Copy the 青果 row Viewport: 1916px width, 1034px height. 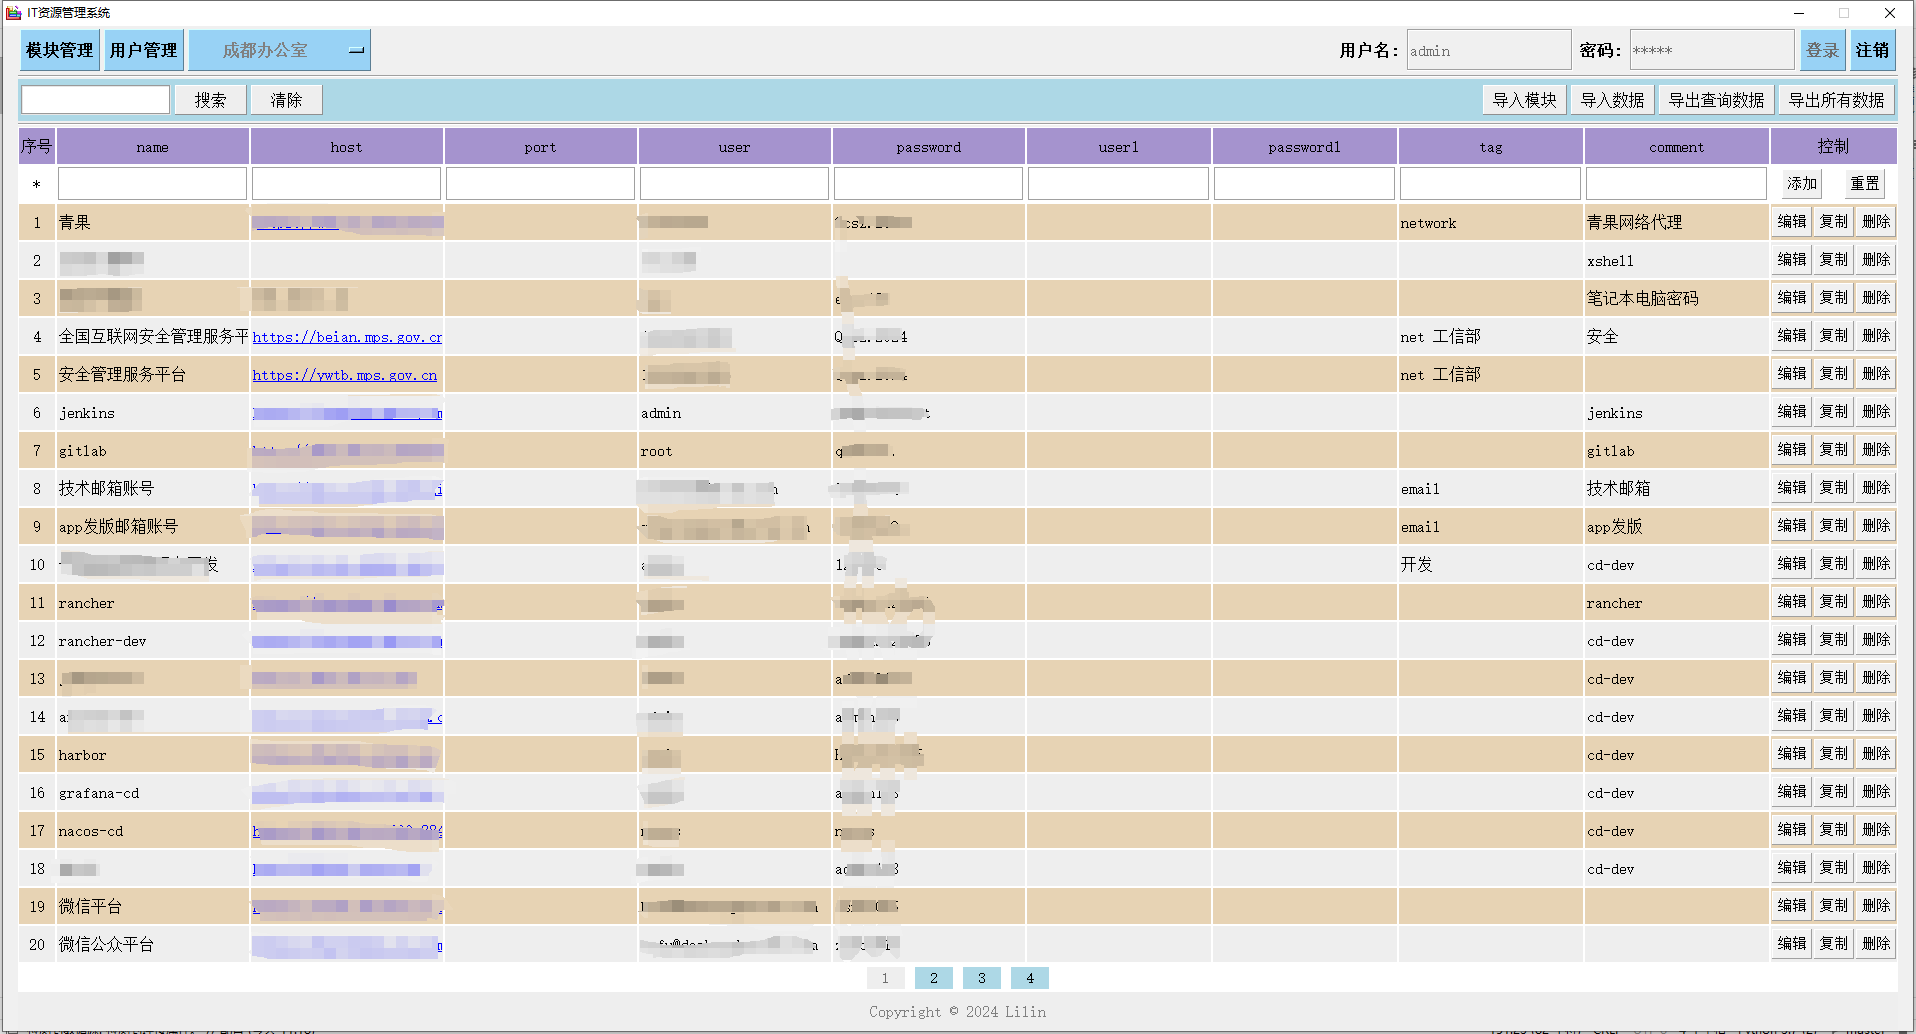[1834, 222]
